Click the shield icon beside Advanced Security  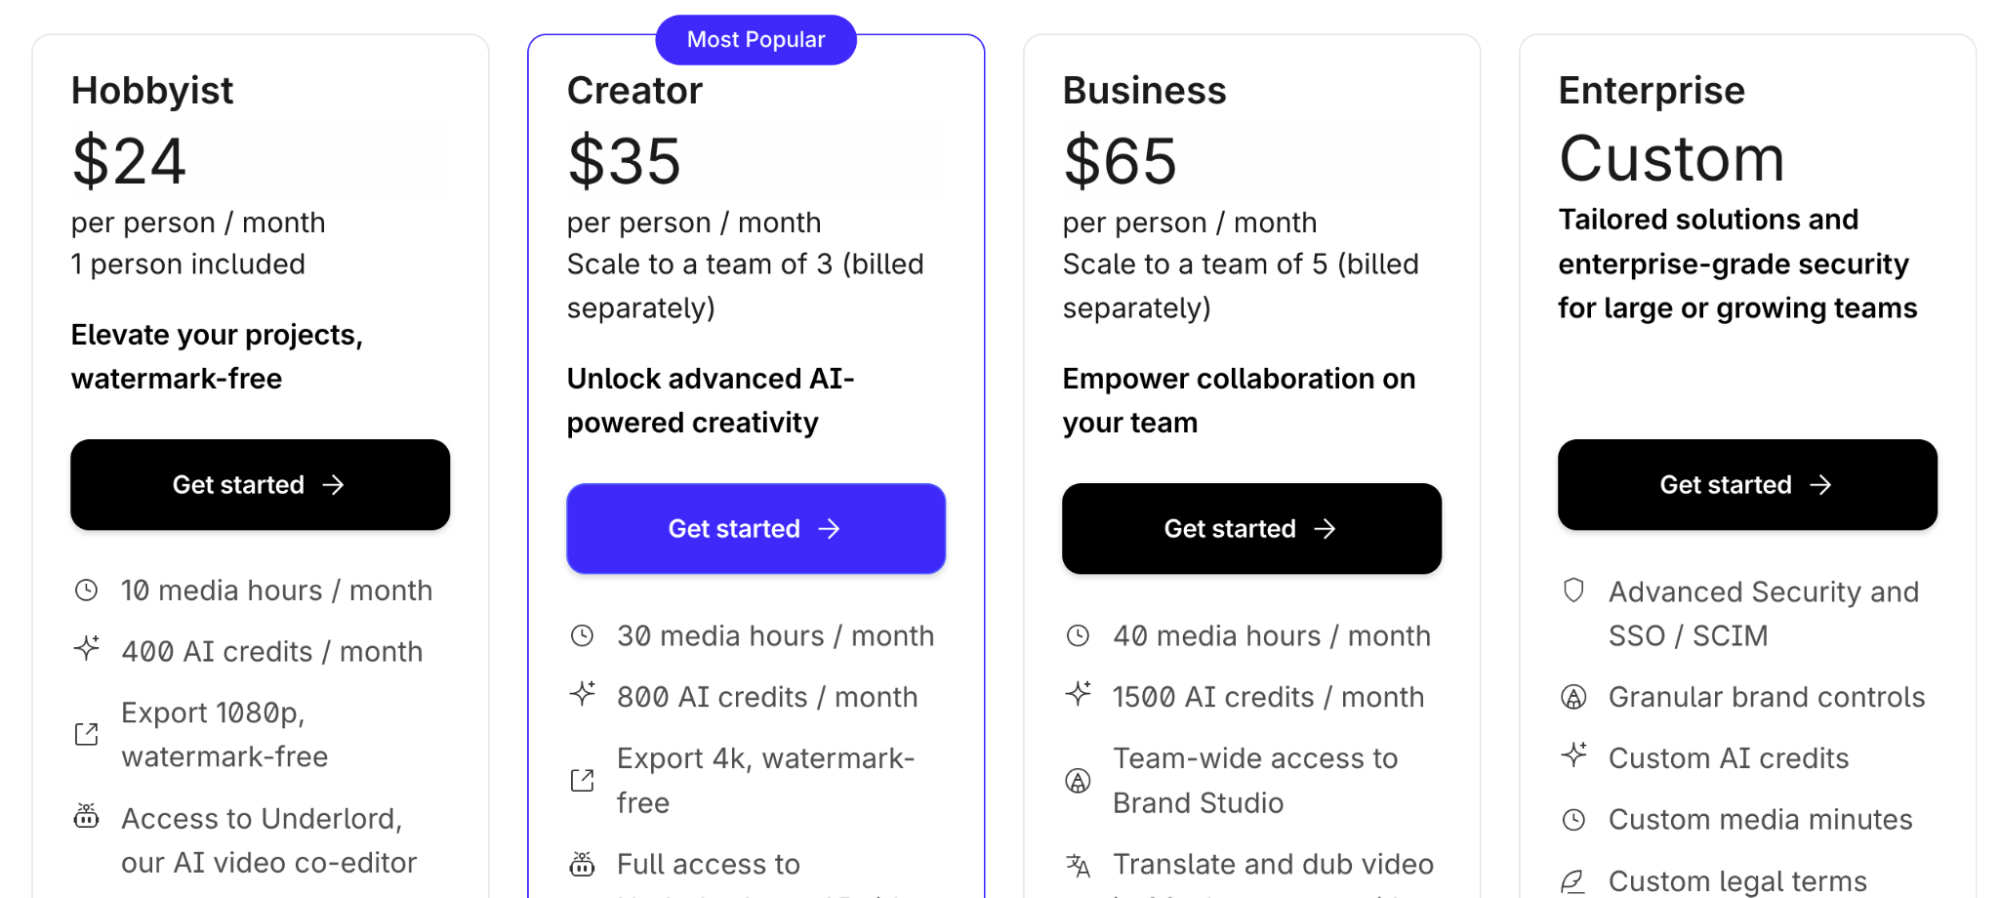(1574, 591)
